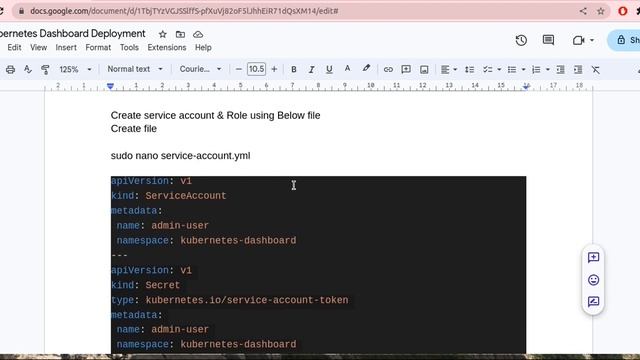Screen dimensions: 640x360
Task: Click text 'sudo nano service-account.yml'
Action: pos(180,156)
